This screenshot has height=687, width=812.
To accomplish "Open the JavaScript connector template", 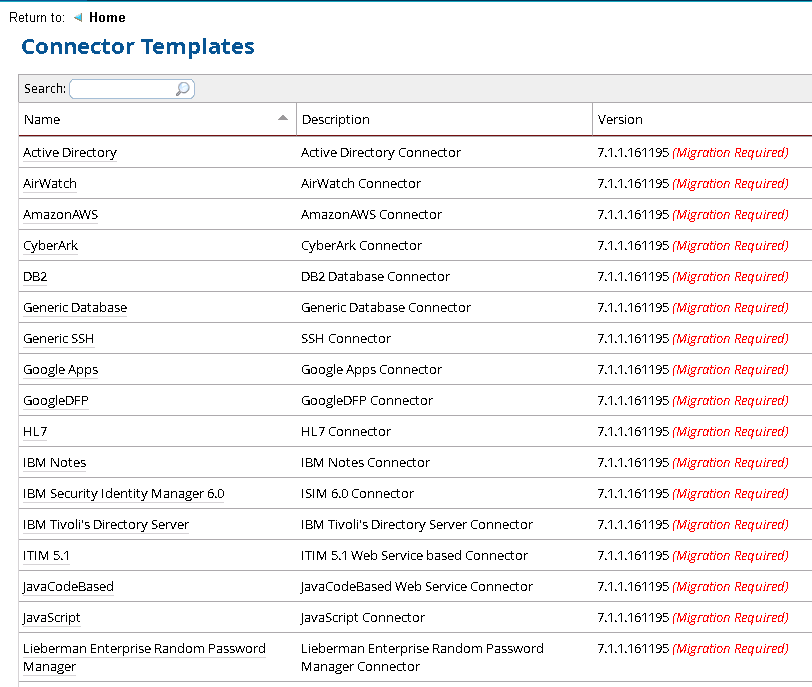I will point(52,618).
